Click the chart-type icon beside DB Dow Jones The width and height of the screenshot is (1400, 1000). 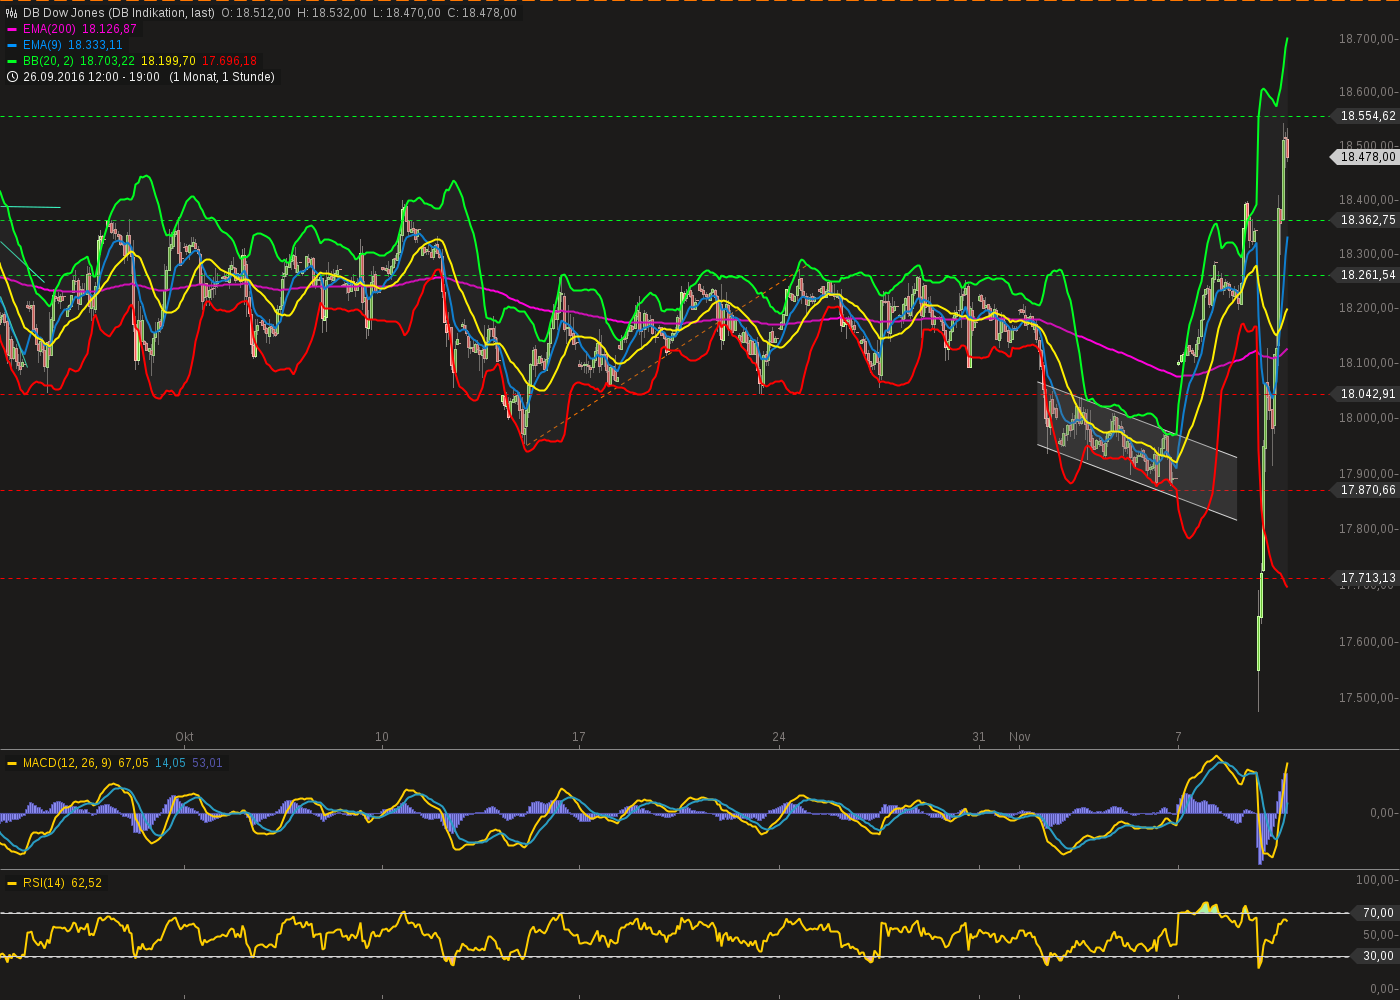[11, 13]
